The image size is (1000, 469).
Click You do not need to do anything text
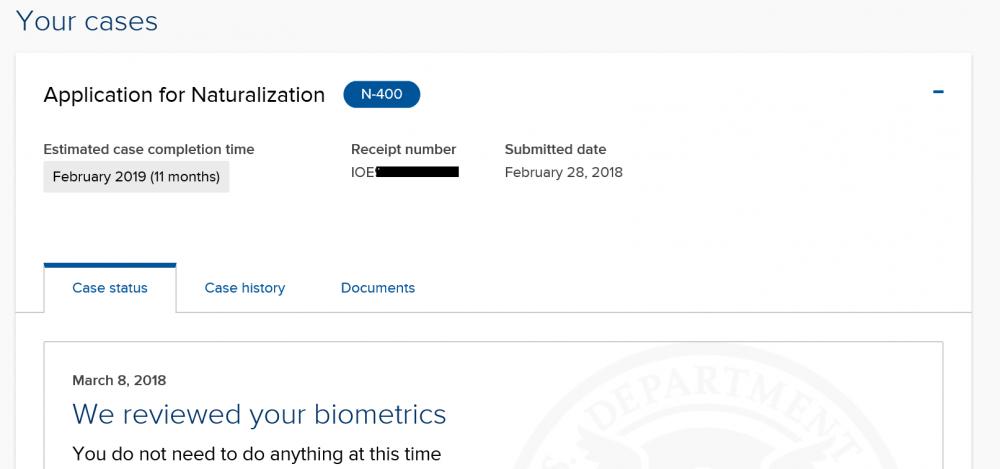click(256, 454)
